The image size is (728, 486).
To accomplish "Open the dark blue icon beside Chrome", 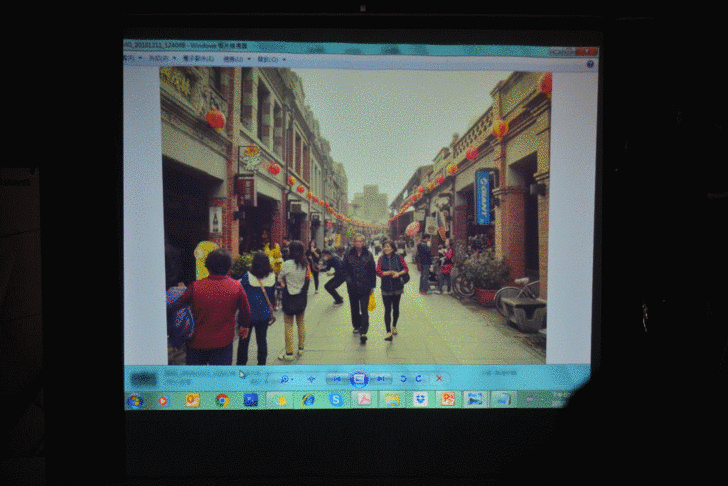I will point(251,400).
